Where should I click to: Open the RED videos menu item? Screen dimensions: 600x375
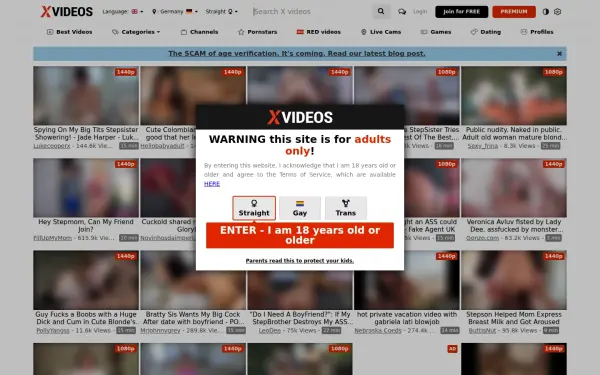coord(318,32)
